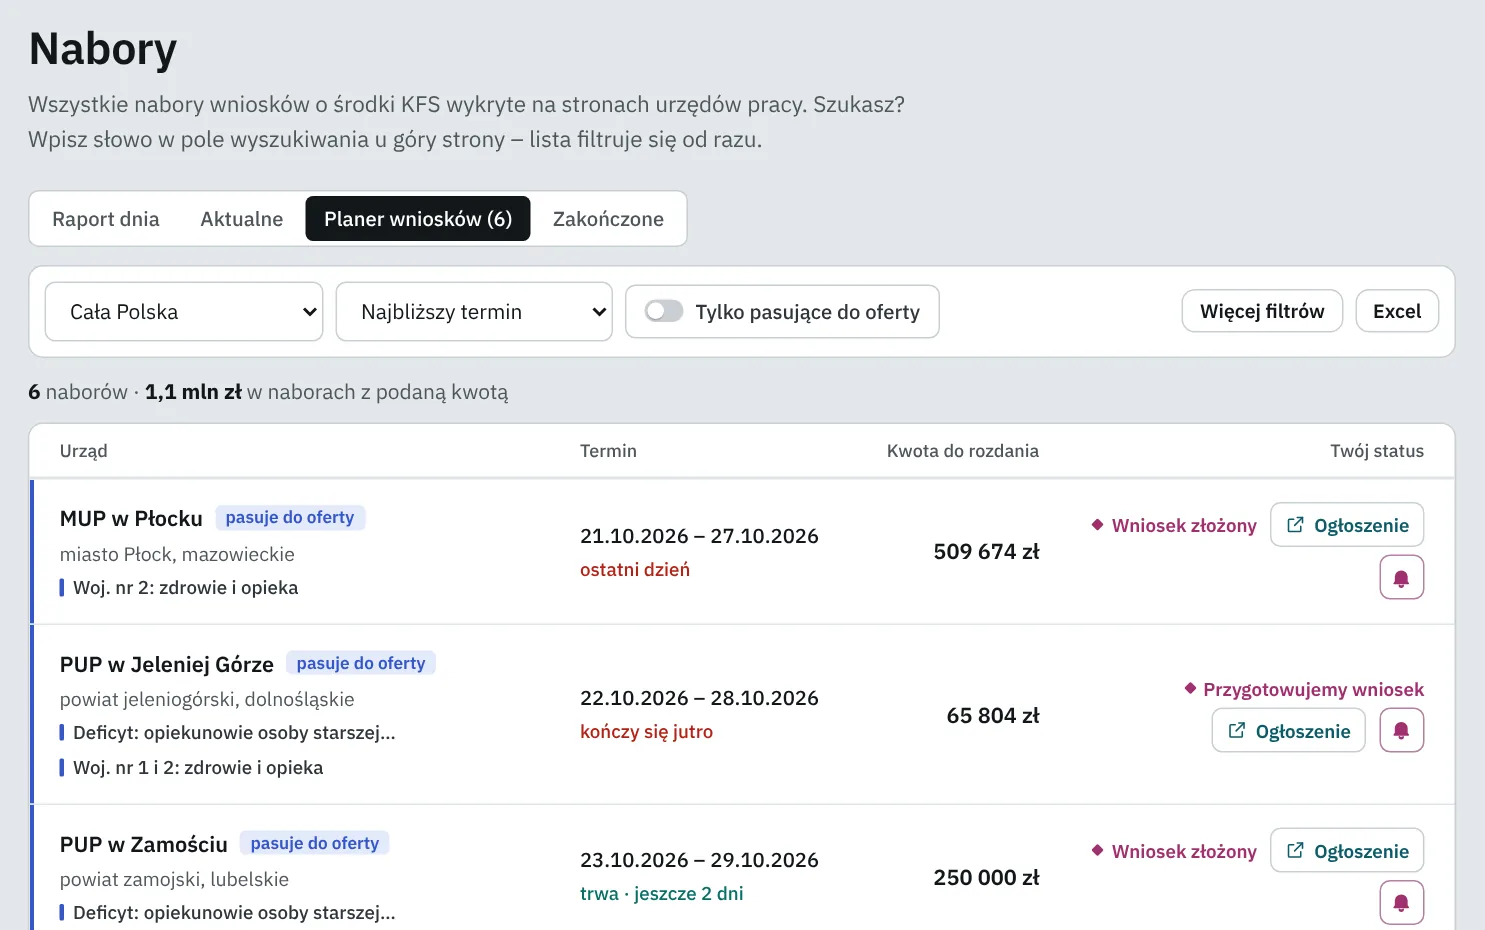
Task: Click the bell icon in PUP w Jeleniej Górze row
Action: tap(1401, 731)
